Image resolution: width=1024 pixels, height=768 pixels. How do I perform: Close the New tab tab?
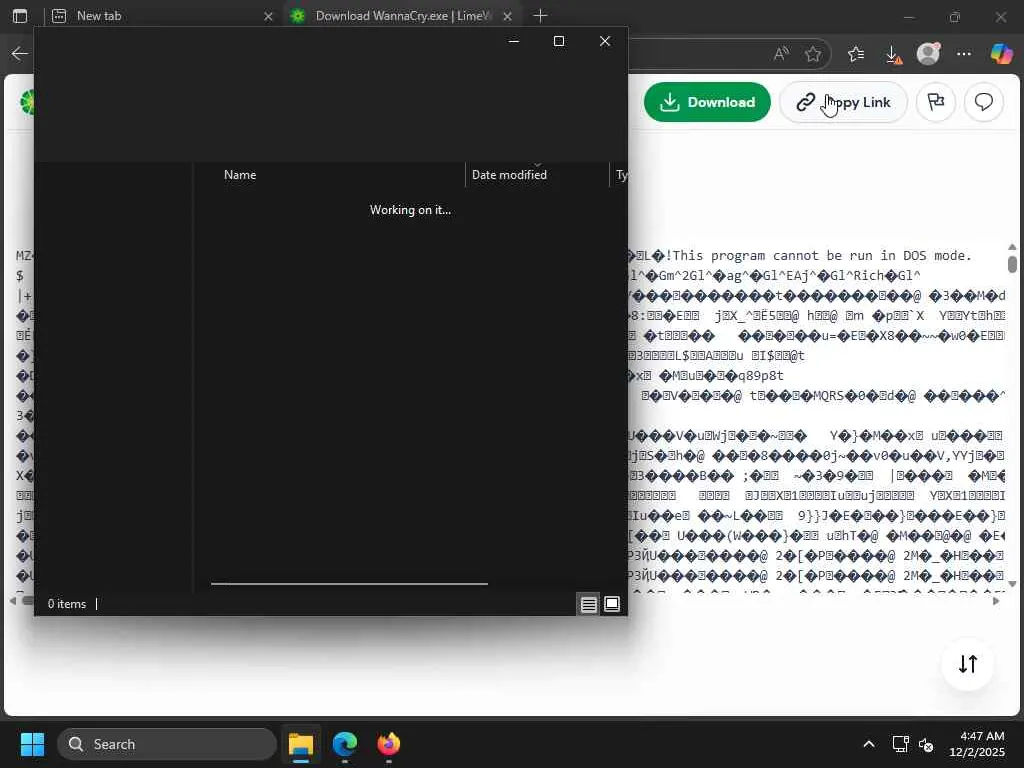pyautogui.click(x=268, y=16)
